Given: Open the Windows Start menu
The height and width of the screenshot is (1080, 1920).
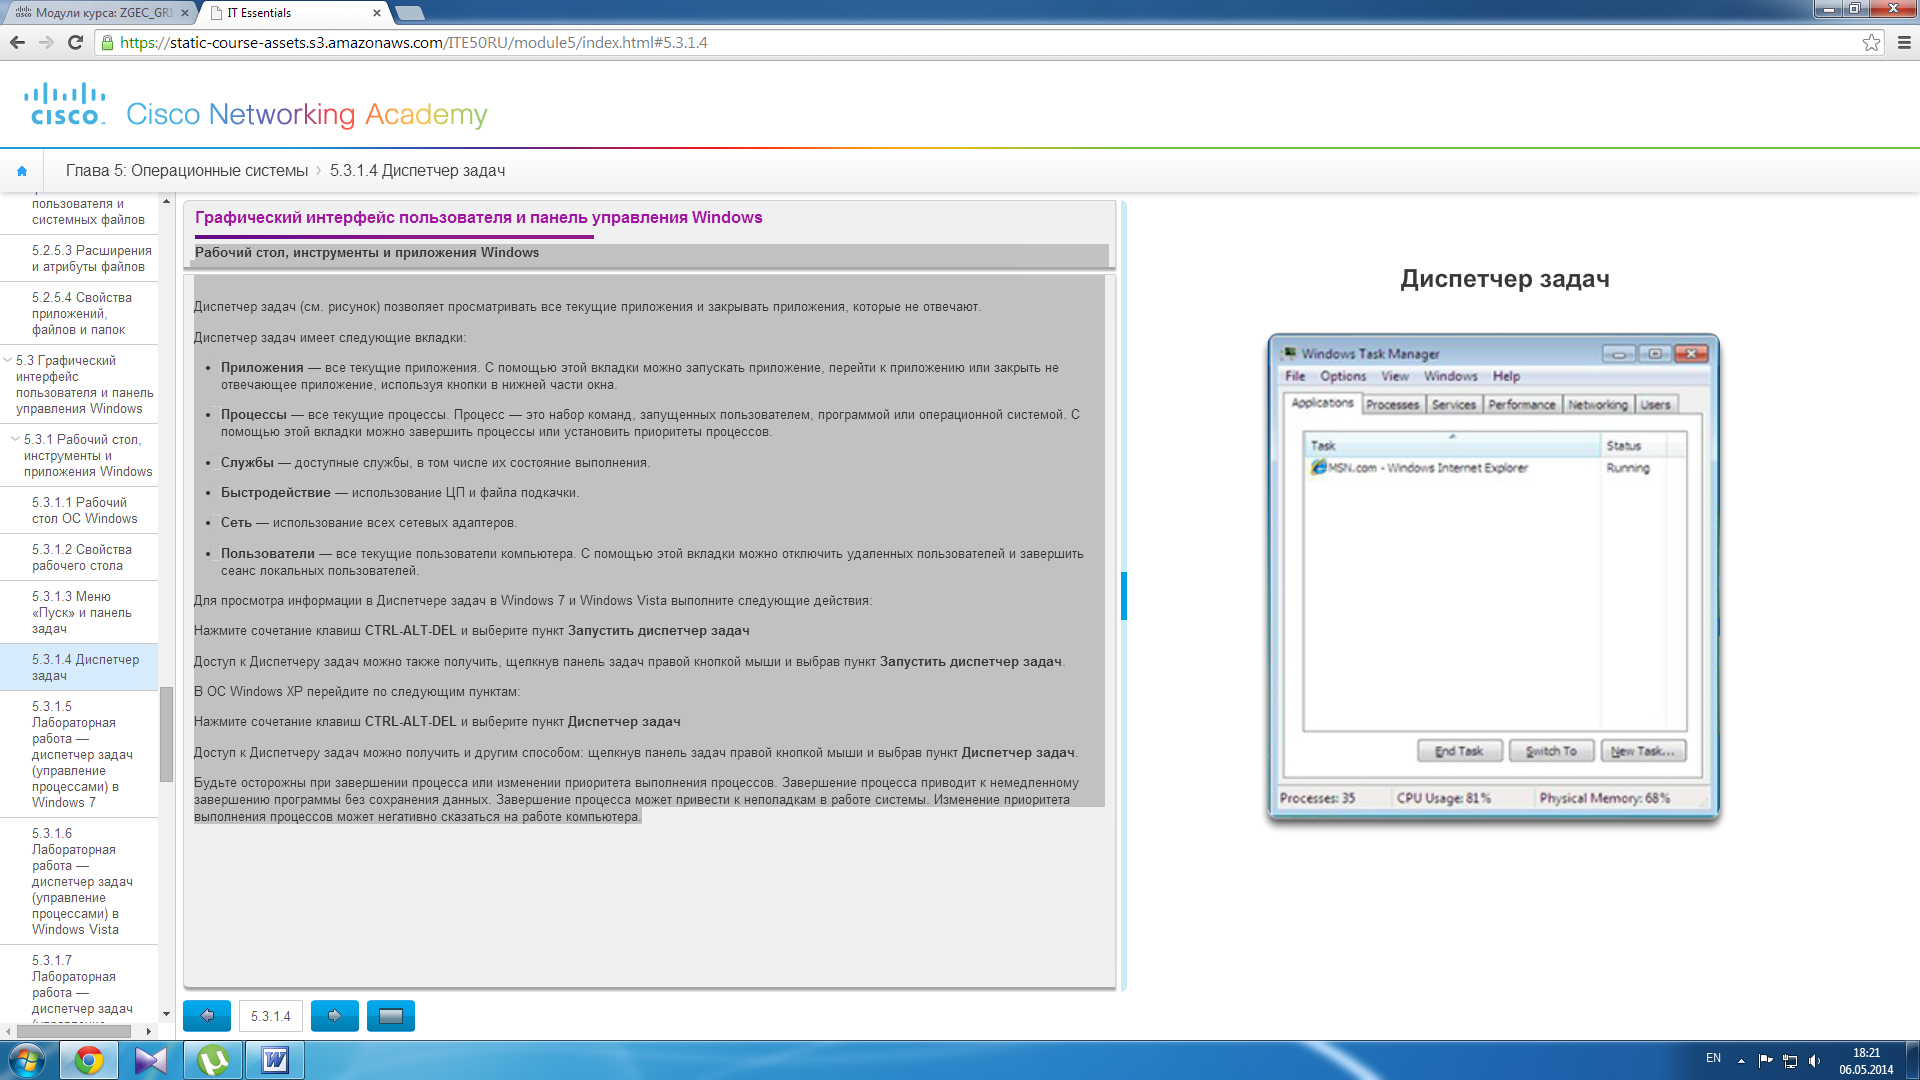Looking at the screenshot, I should [27, 1060].
